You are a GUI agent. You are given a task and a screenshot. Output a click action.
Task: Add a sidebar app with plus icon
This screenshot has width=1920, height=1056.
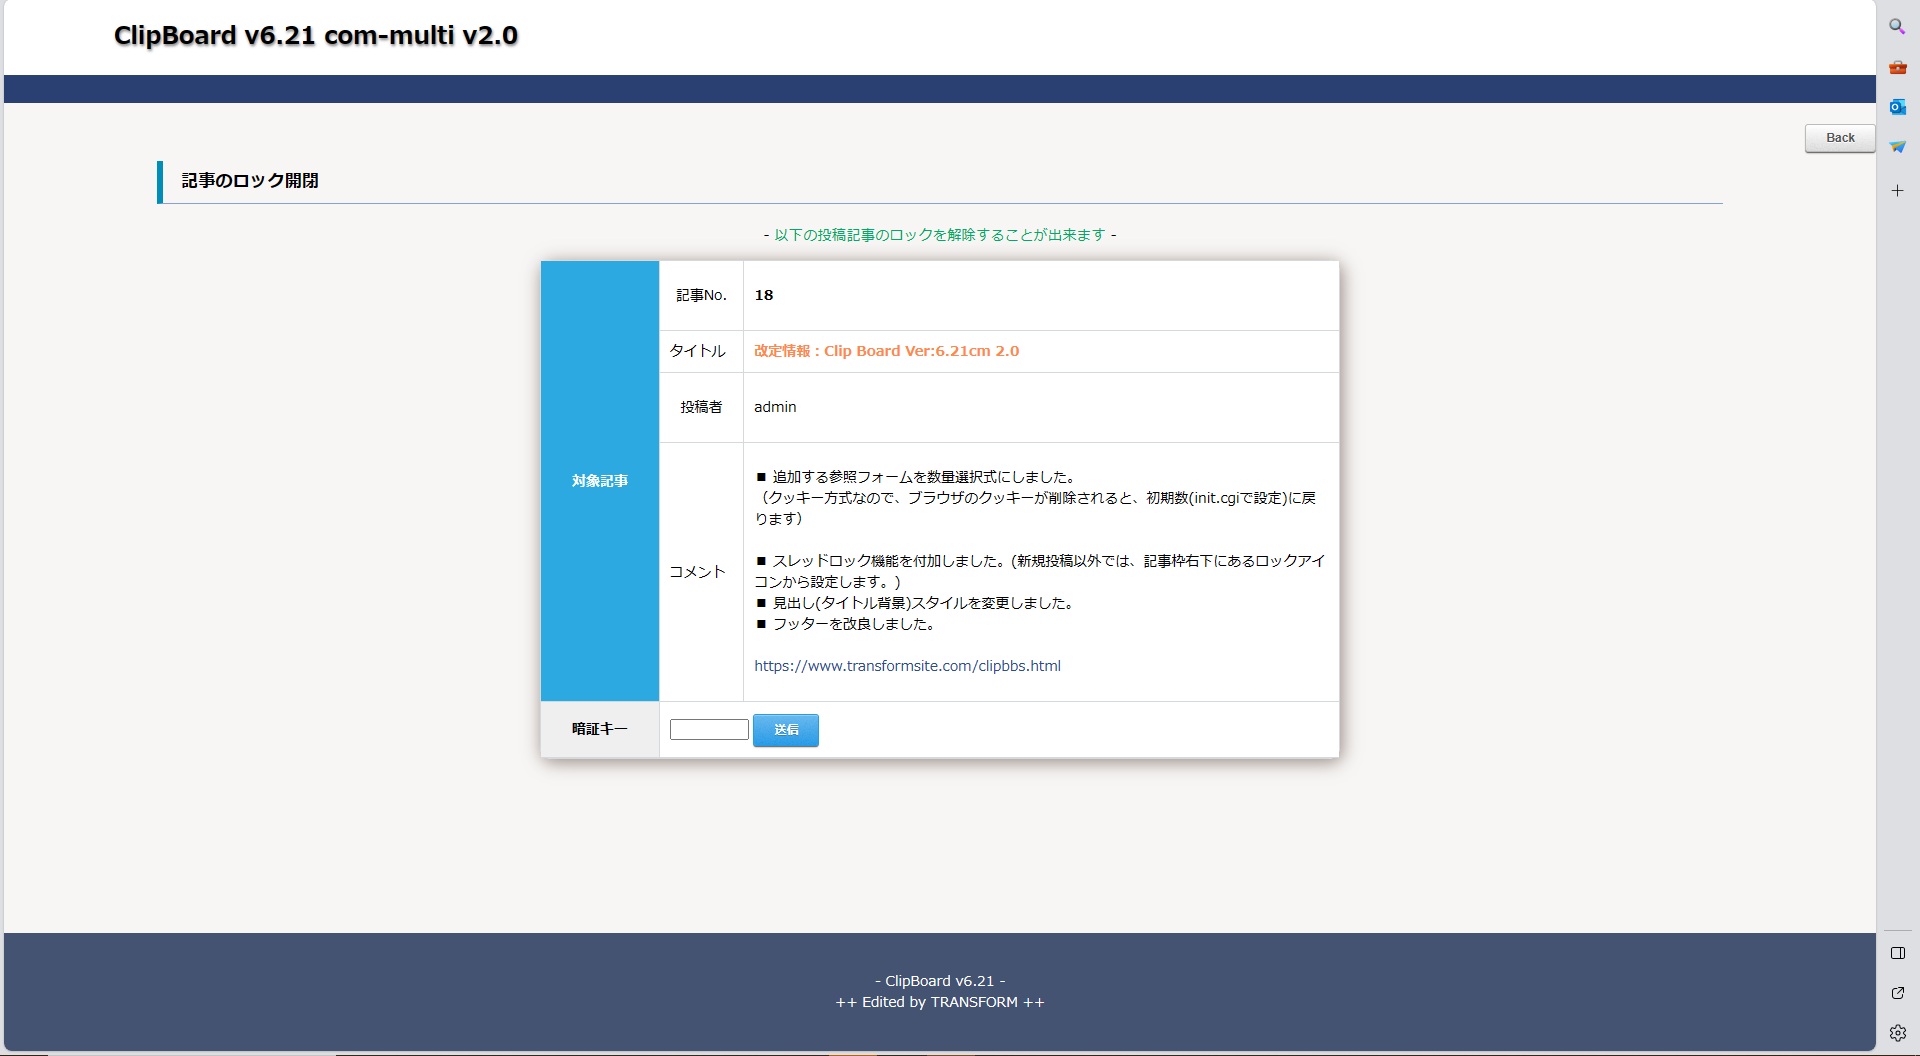pos(1897,190)
